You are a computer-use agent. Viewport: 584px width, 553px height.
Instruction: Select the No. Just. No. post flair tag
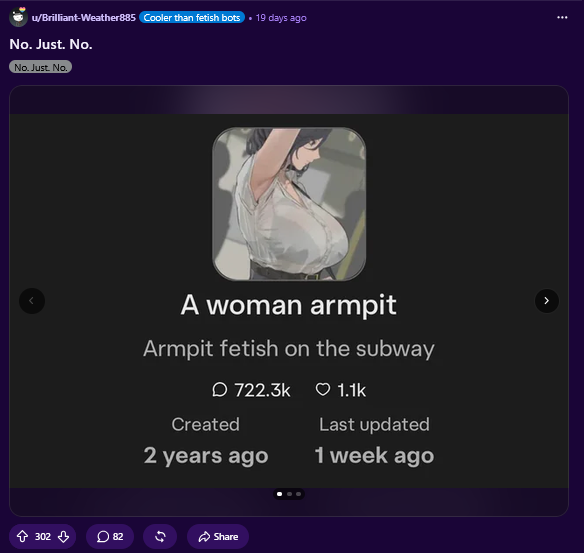pos(41,67)
